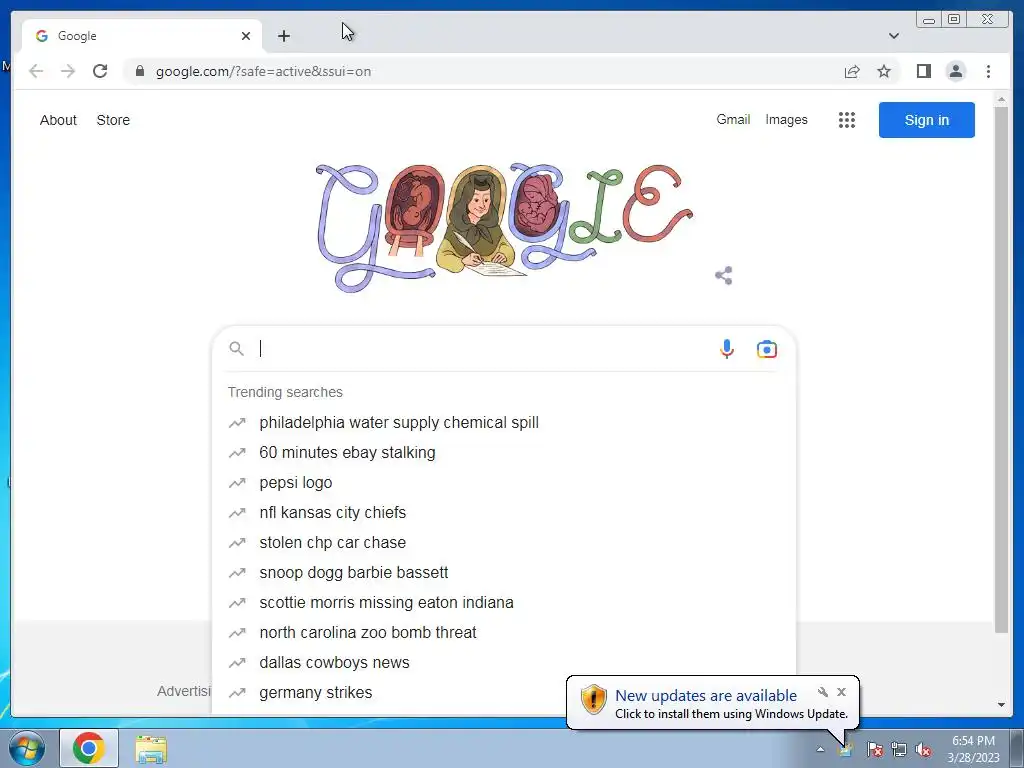Click the address bar URL

[x=263, y=71]
